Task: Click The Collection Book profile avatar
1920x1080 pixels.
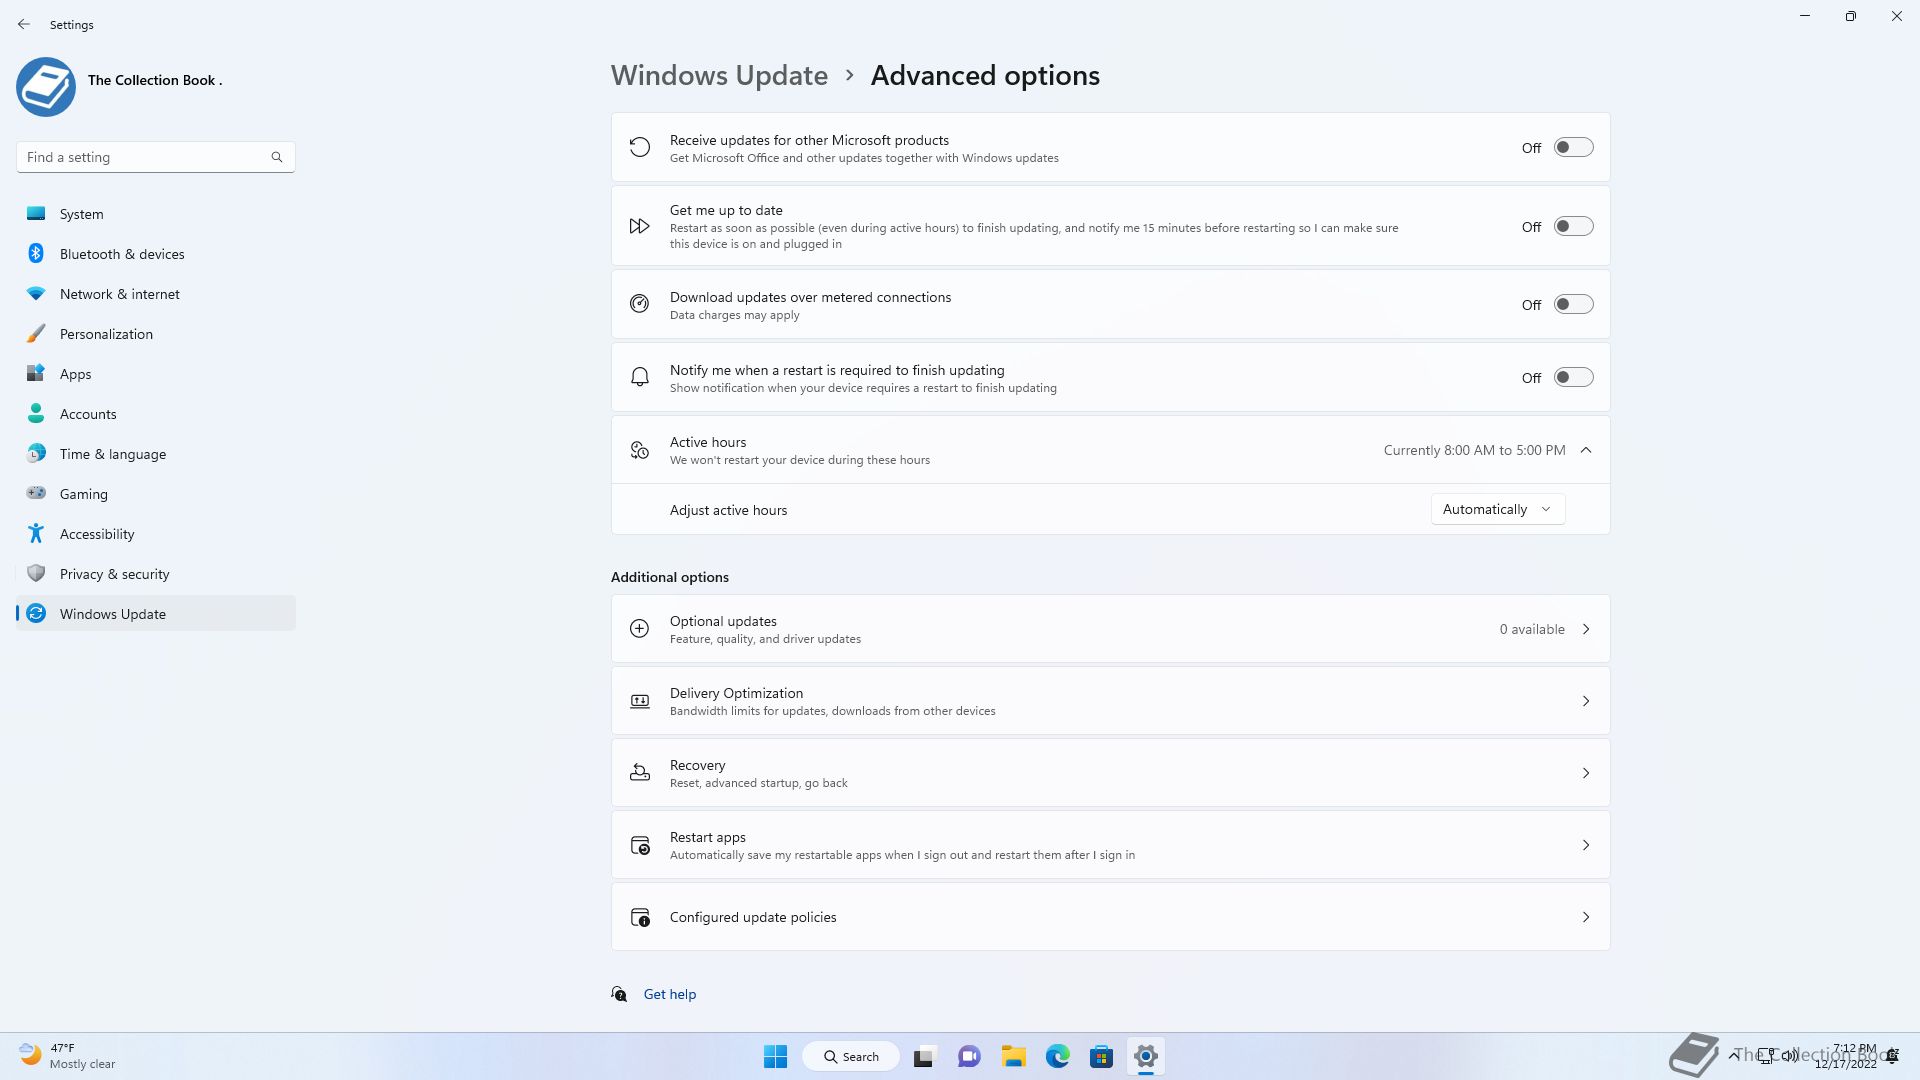Action: (x=46, y=87)
